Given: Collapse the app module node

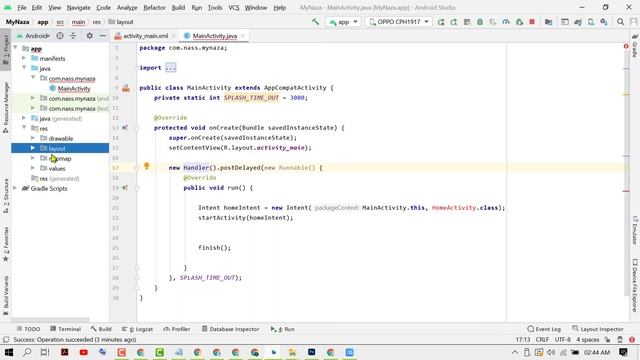Looking at the screenshot, I should tap(16, 48).
